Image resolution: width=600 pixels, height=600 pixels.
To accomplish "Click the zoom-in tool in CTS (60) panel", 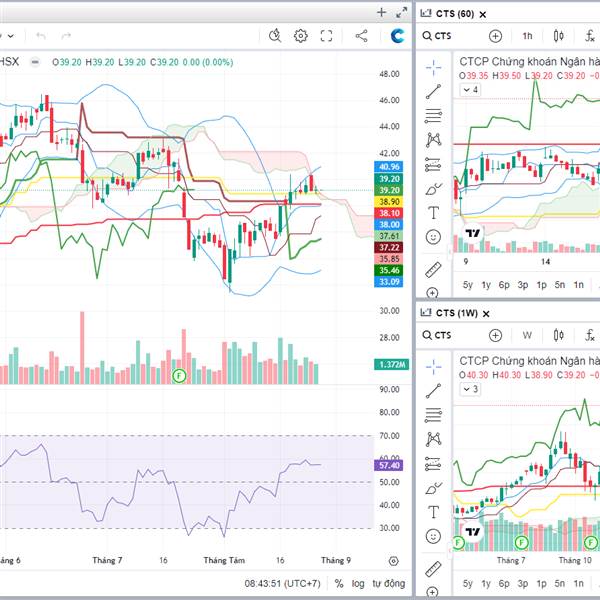I will (432, 293).
